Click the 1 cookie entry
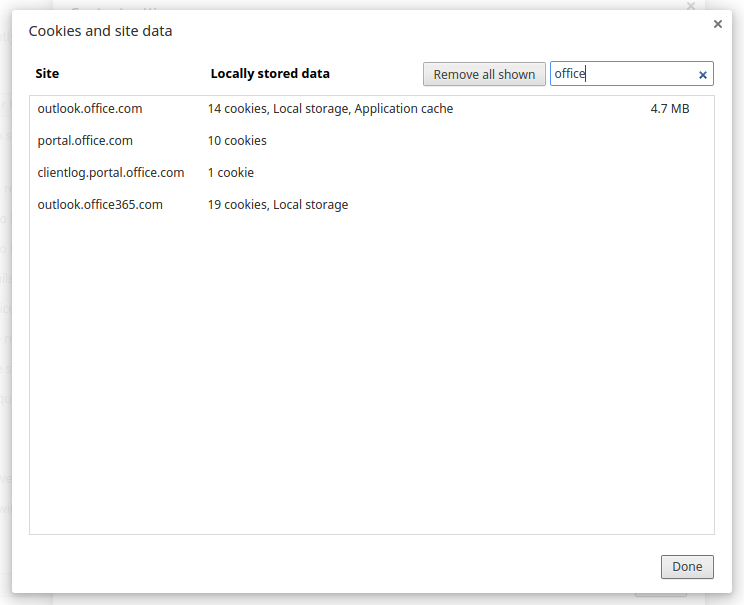 click(x=231, y=172)
